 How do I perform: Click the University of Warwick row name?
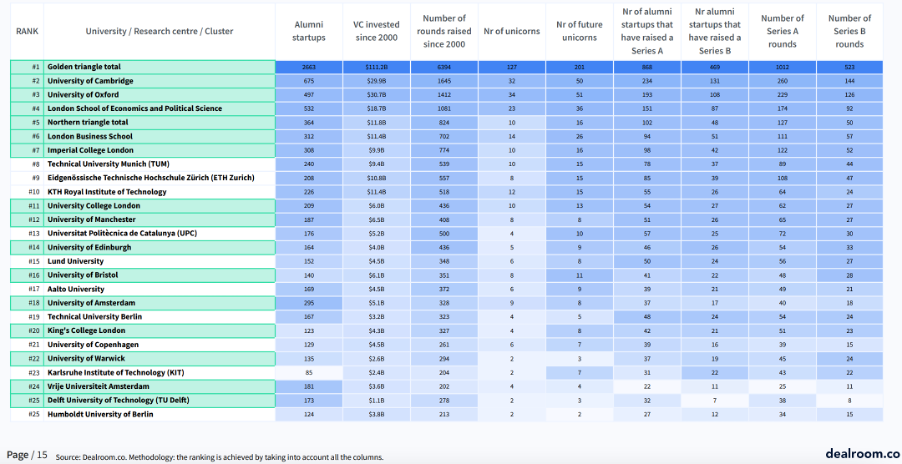pyautogui.click(x=86, y=358)
